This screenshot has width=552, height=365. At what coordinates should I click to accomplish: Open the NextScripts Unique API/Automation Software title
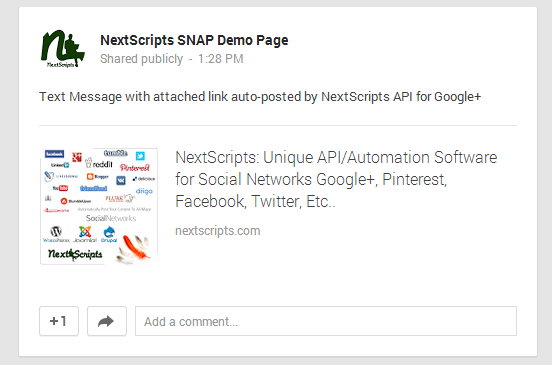tap(336, 179)
